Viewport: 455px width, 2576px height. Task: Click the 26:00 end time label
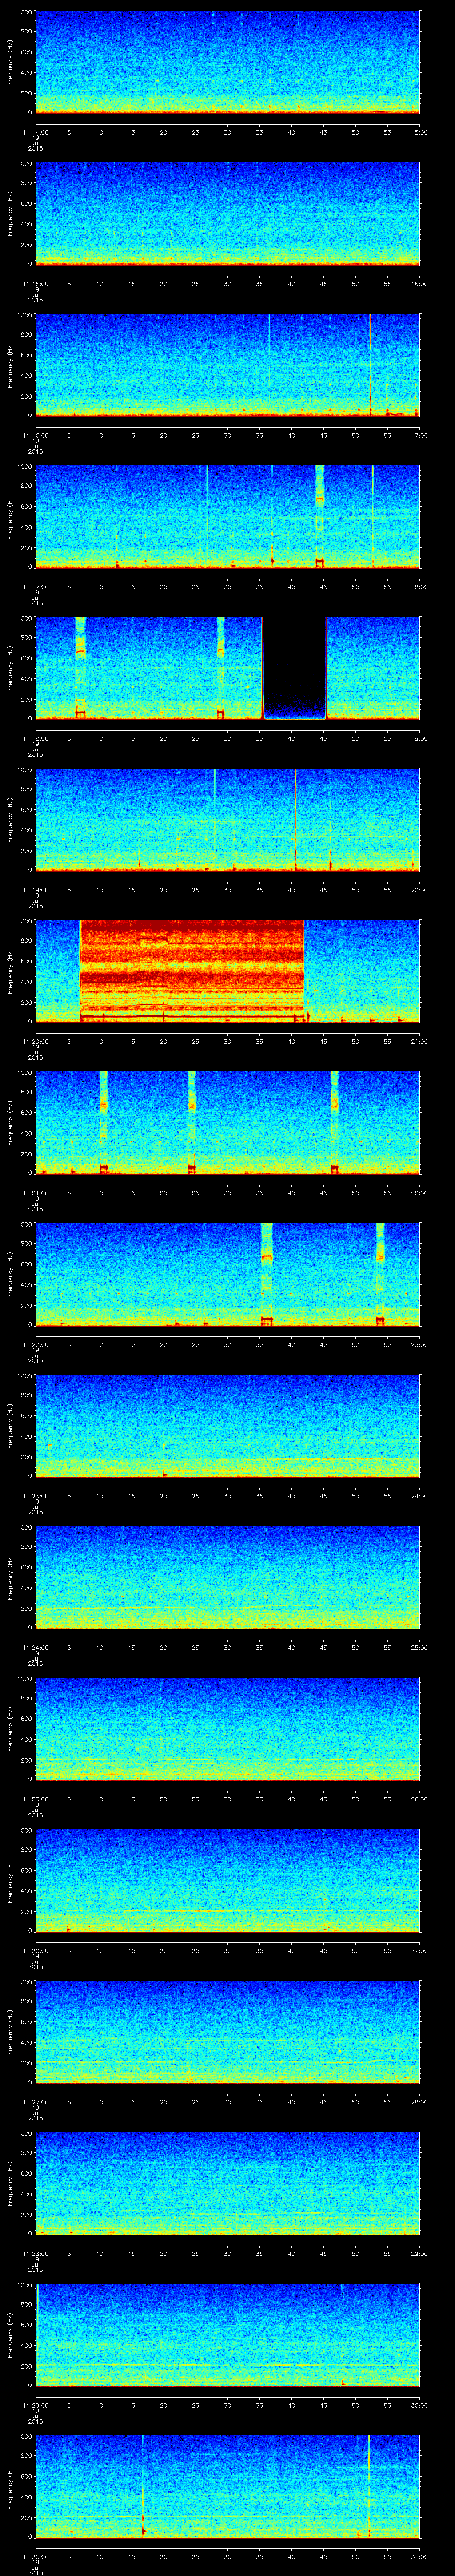[x=419, y=1799]
